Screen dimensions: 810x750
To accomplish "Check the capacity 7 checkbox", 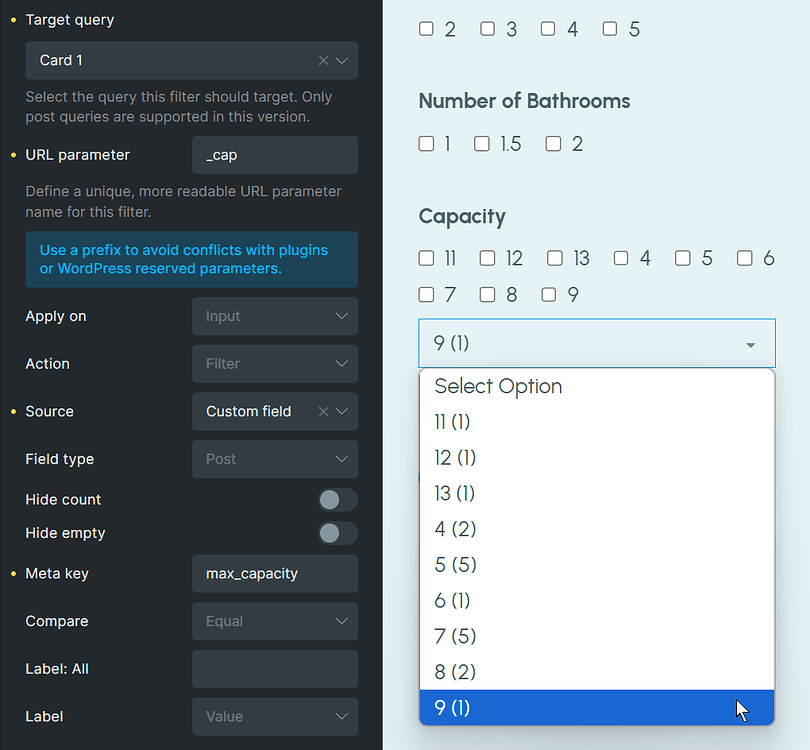I will click(425, 294).
